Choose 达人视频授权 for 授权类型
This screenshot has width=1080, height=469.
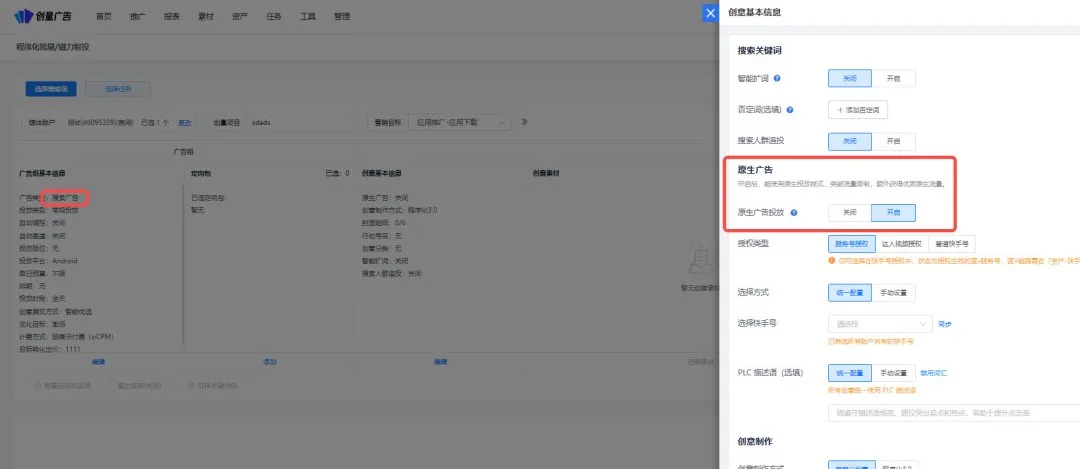click(902, 244)
